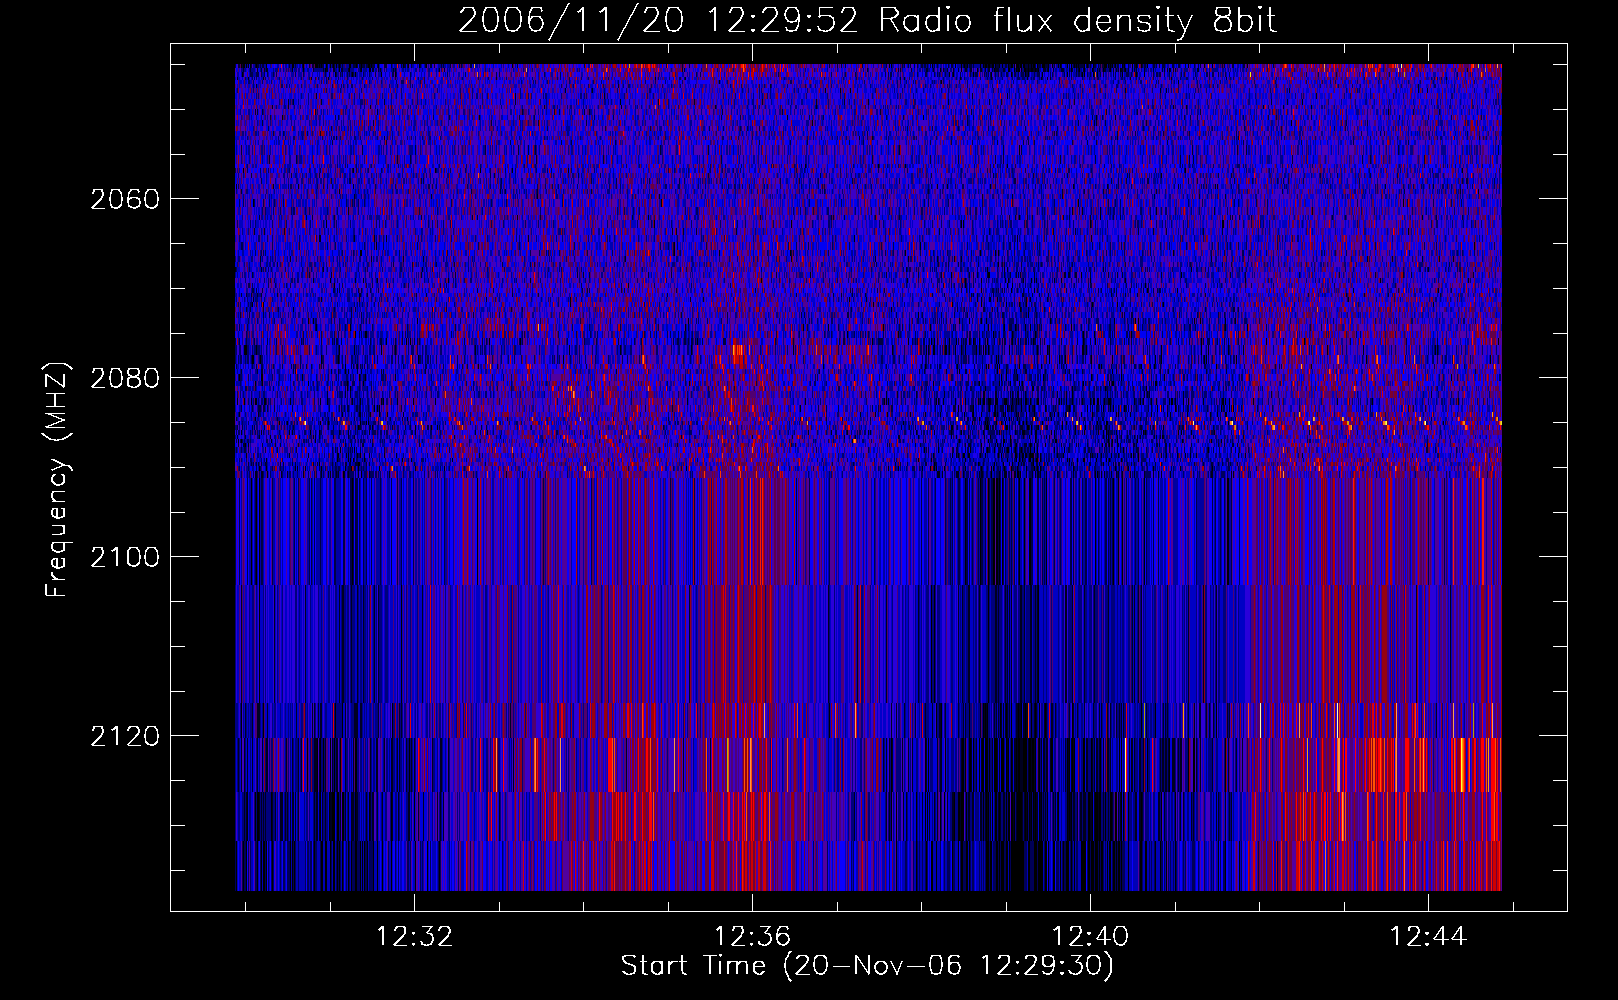Click the 2060 frequency tick label
Image resolution: width=1618 pixels, height=1000 pixels.
point(125,199)
